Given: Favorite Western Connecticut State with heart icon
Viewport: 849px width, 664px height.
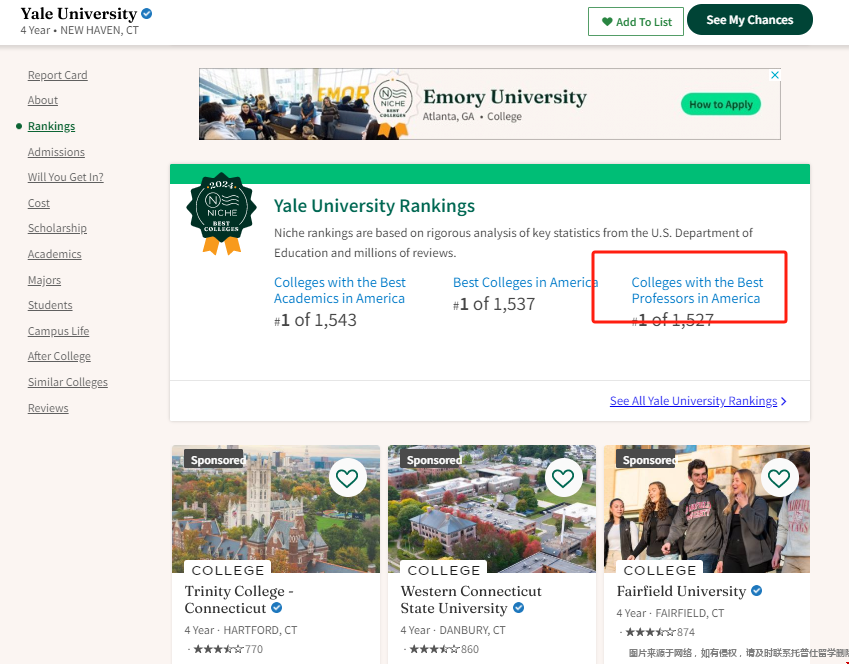Looking at the screenshot, I should [563, 478].
